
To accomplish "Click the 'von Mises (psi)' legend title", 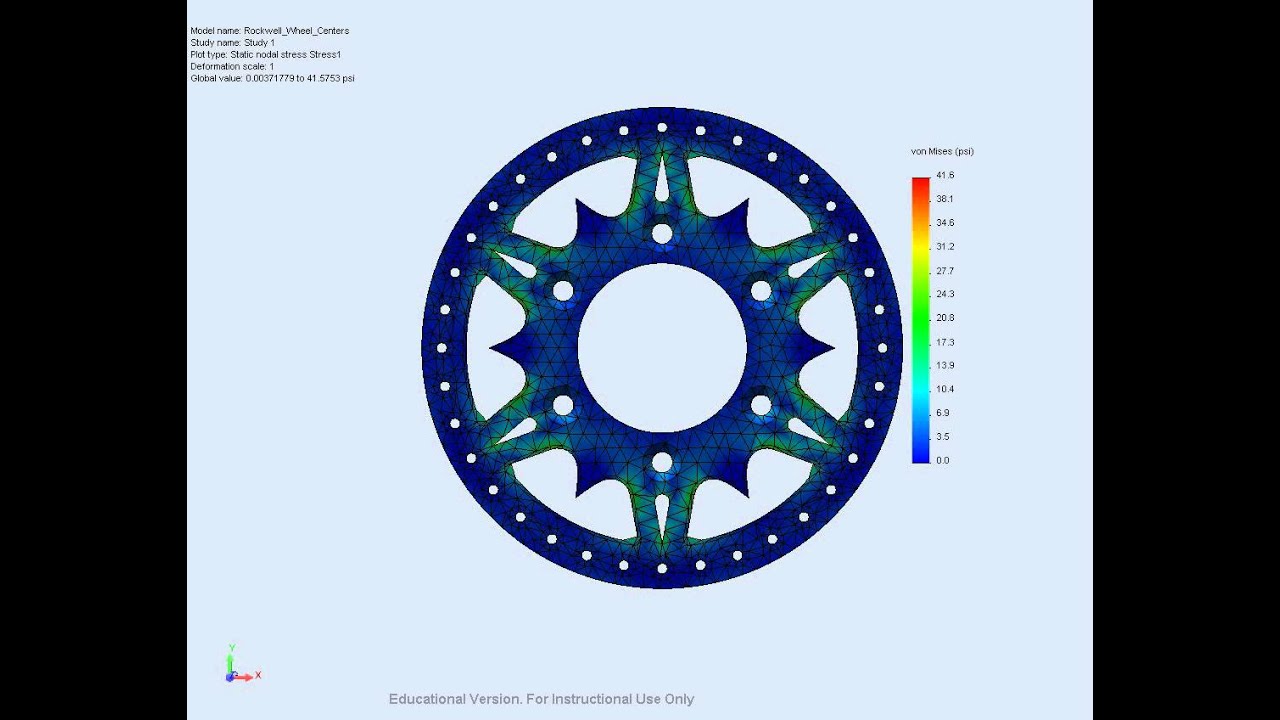I will [942, 152].
